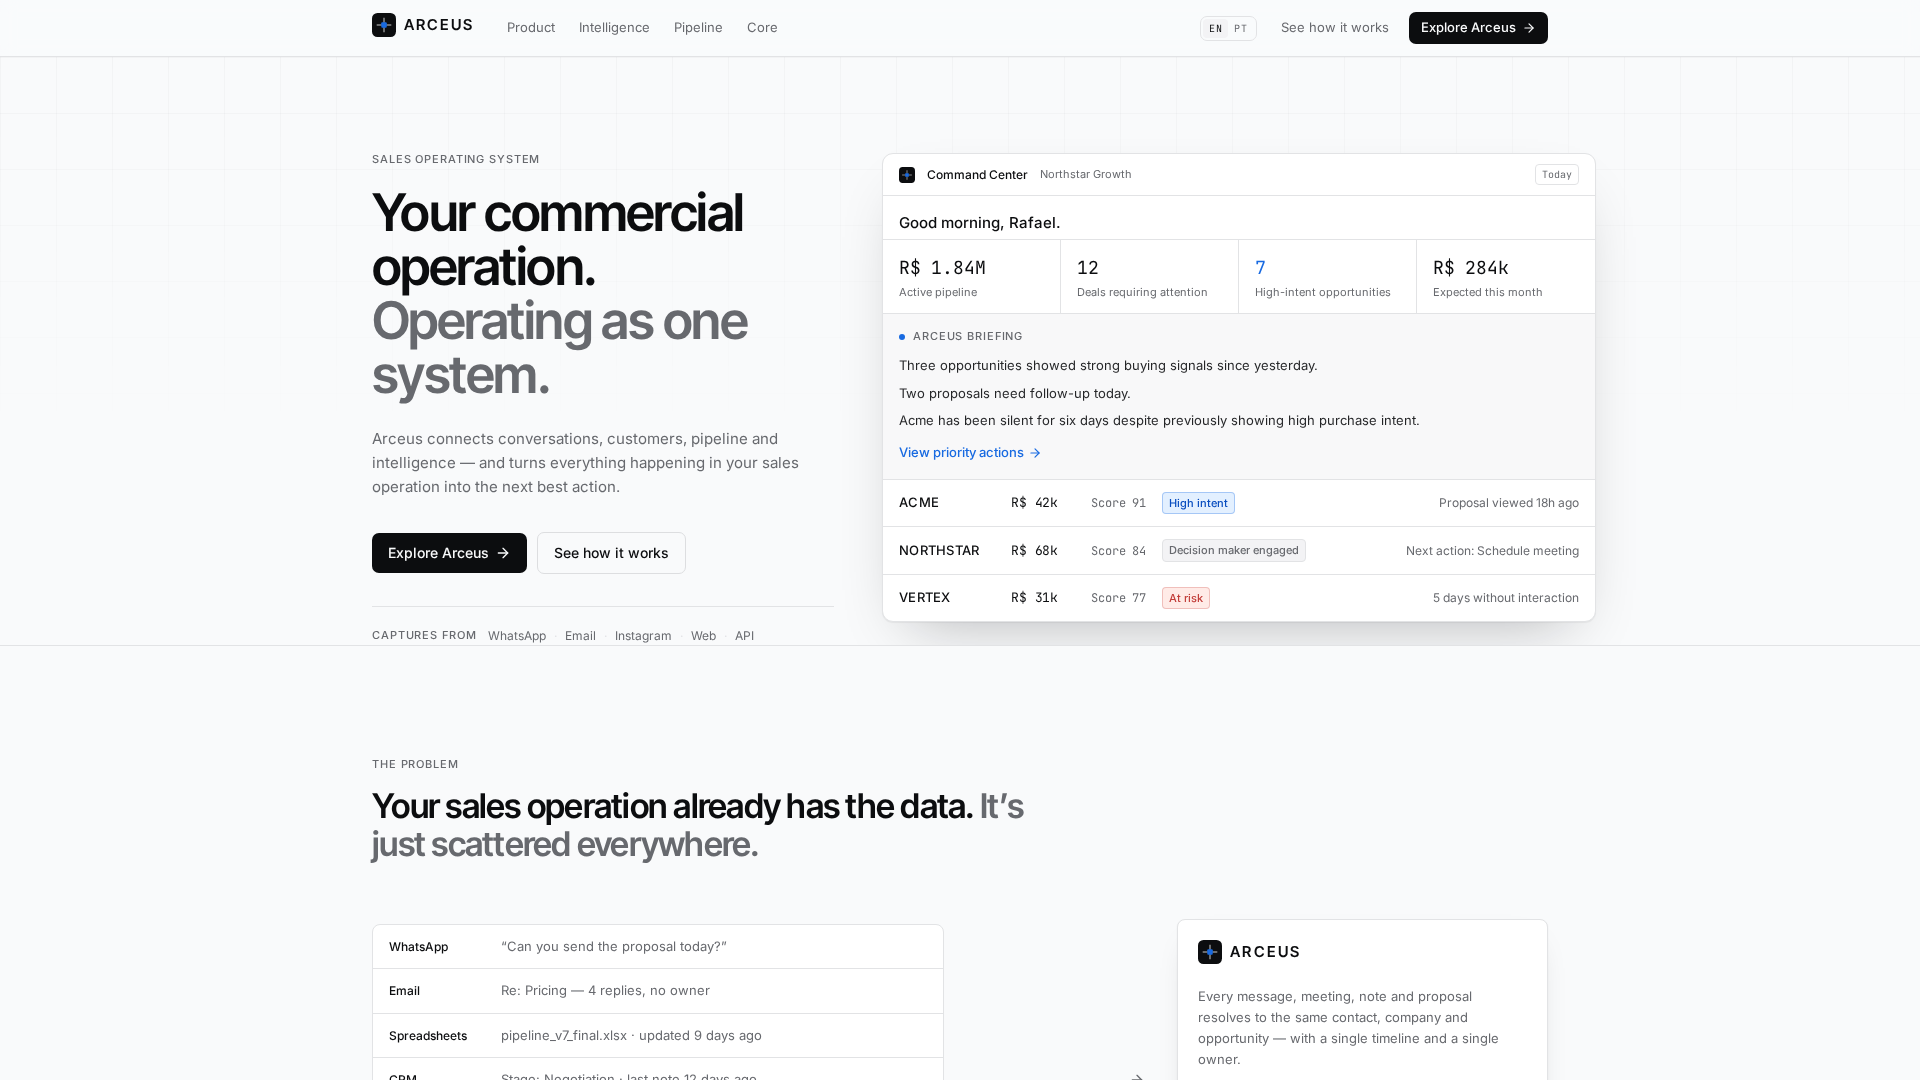Open the Product menu item
1920x1080 pixels.
click(x=531, y=27)
